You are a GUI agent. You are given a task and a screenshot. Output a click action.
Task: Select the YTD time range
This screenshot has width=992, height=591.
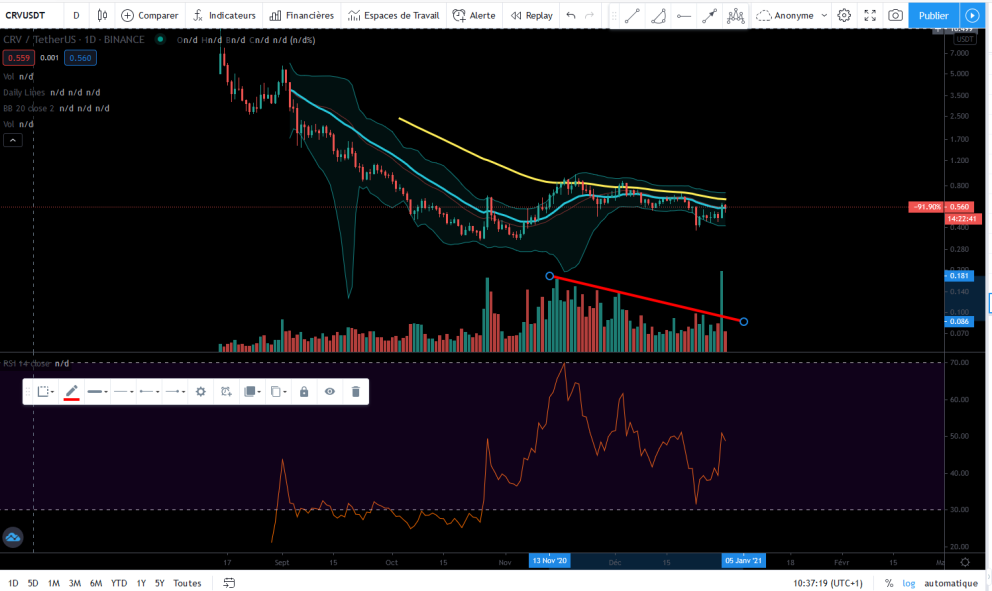pos(119,583)
